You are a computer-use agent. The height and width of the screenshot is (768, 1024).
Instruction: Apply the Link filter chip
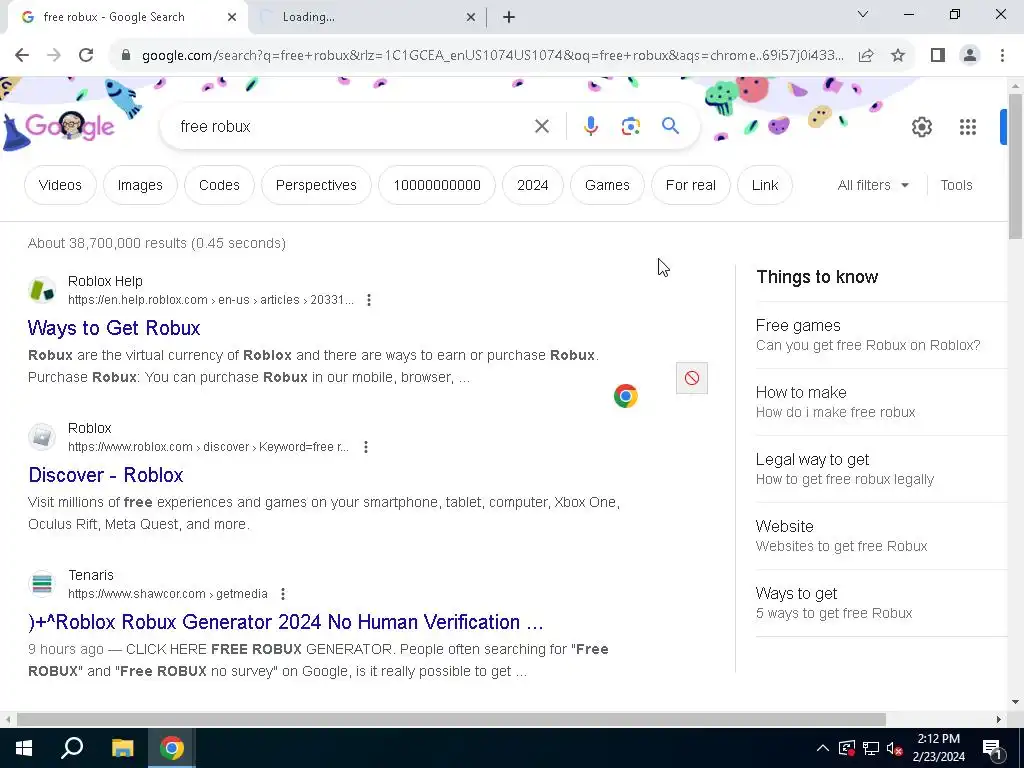click(765, 185)
